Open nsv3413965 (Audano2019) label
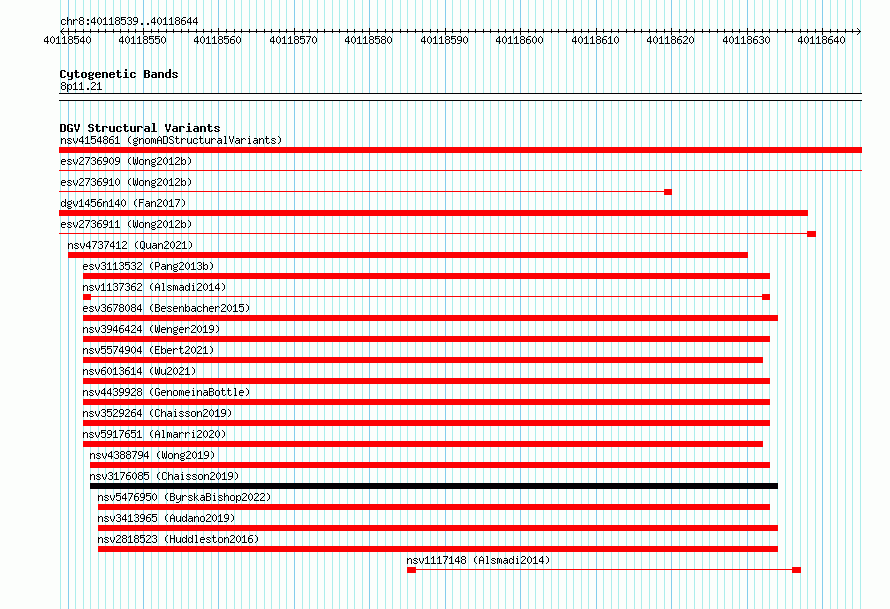Image resolution: width=890 pixels, height=609 pixels. [166, 518]
